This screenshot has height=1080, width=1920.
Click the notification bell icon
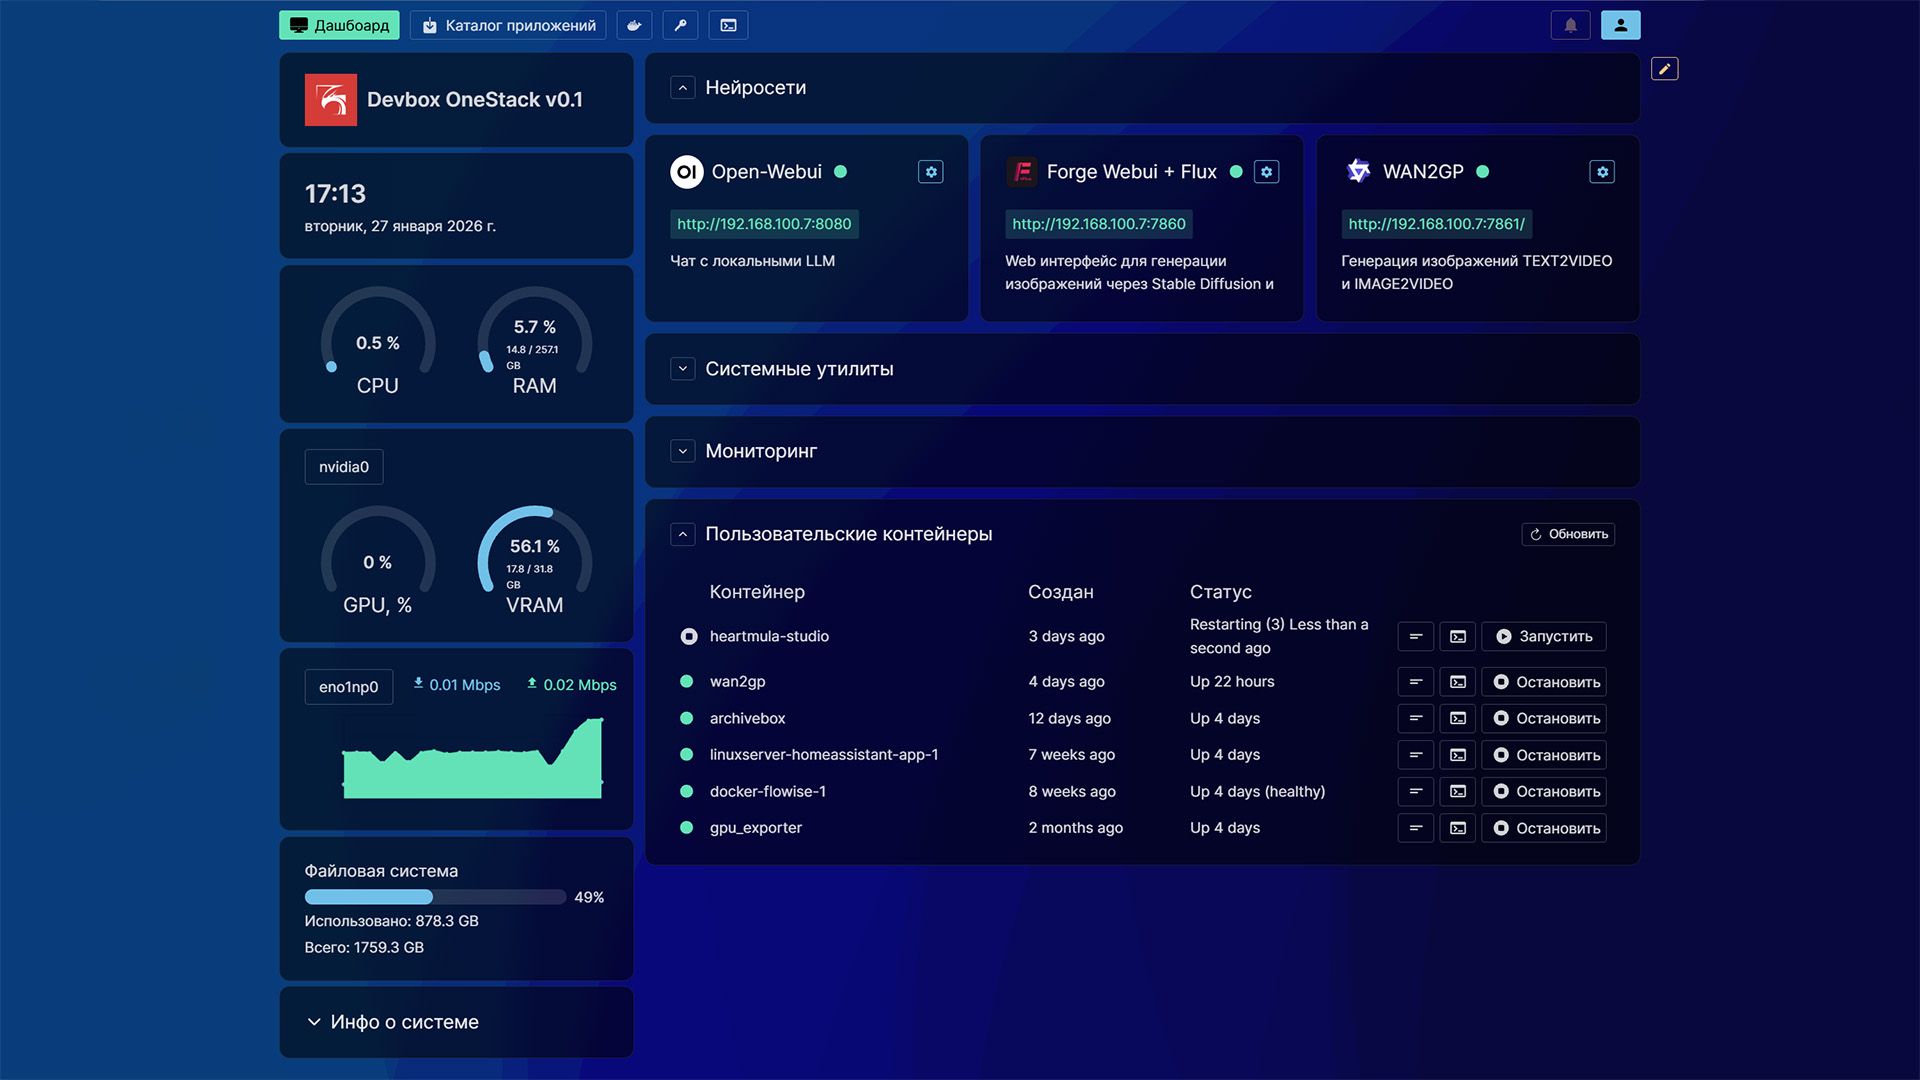(x=1570, y=25)
